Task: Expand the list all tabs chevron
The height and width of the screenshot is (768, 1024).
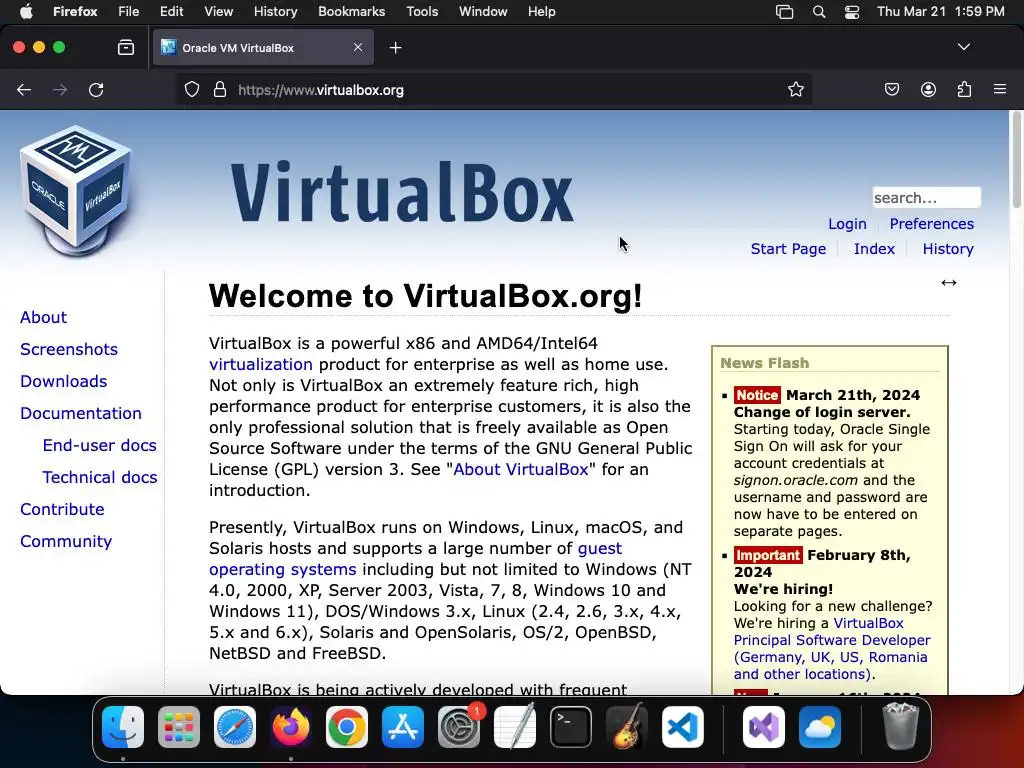Action: click(x=964, y=47)
